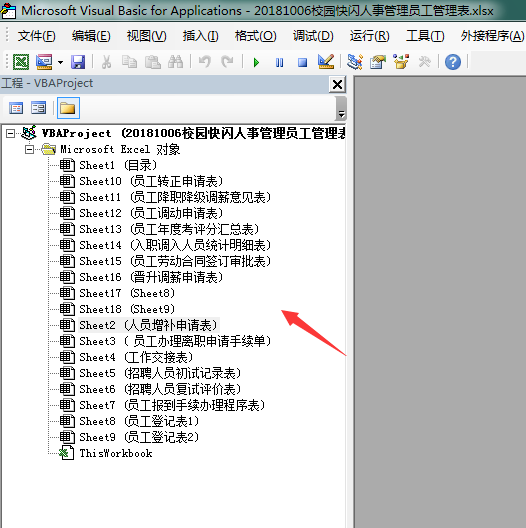Click Paste clipboard icon
Screen dimensions: 526x528
tap(153, 62)
